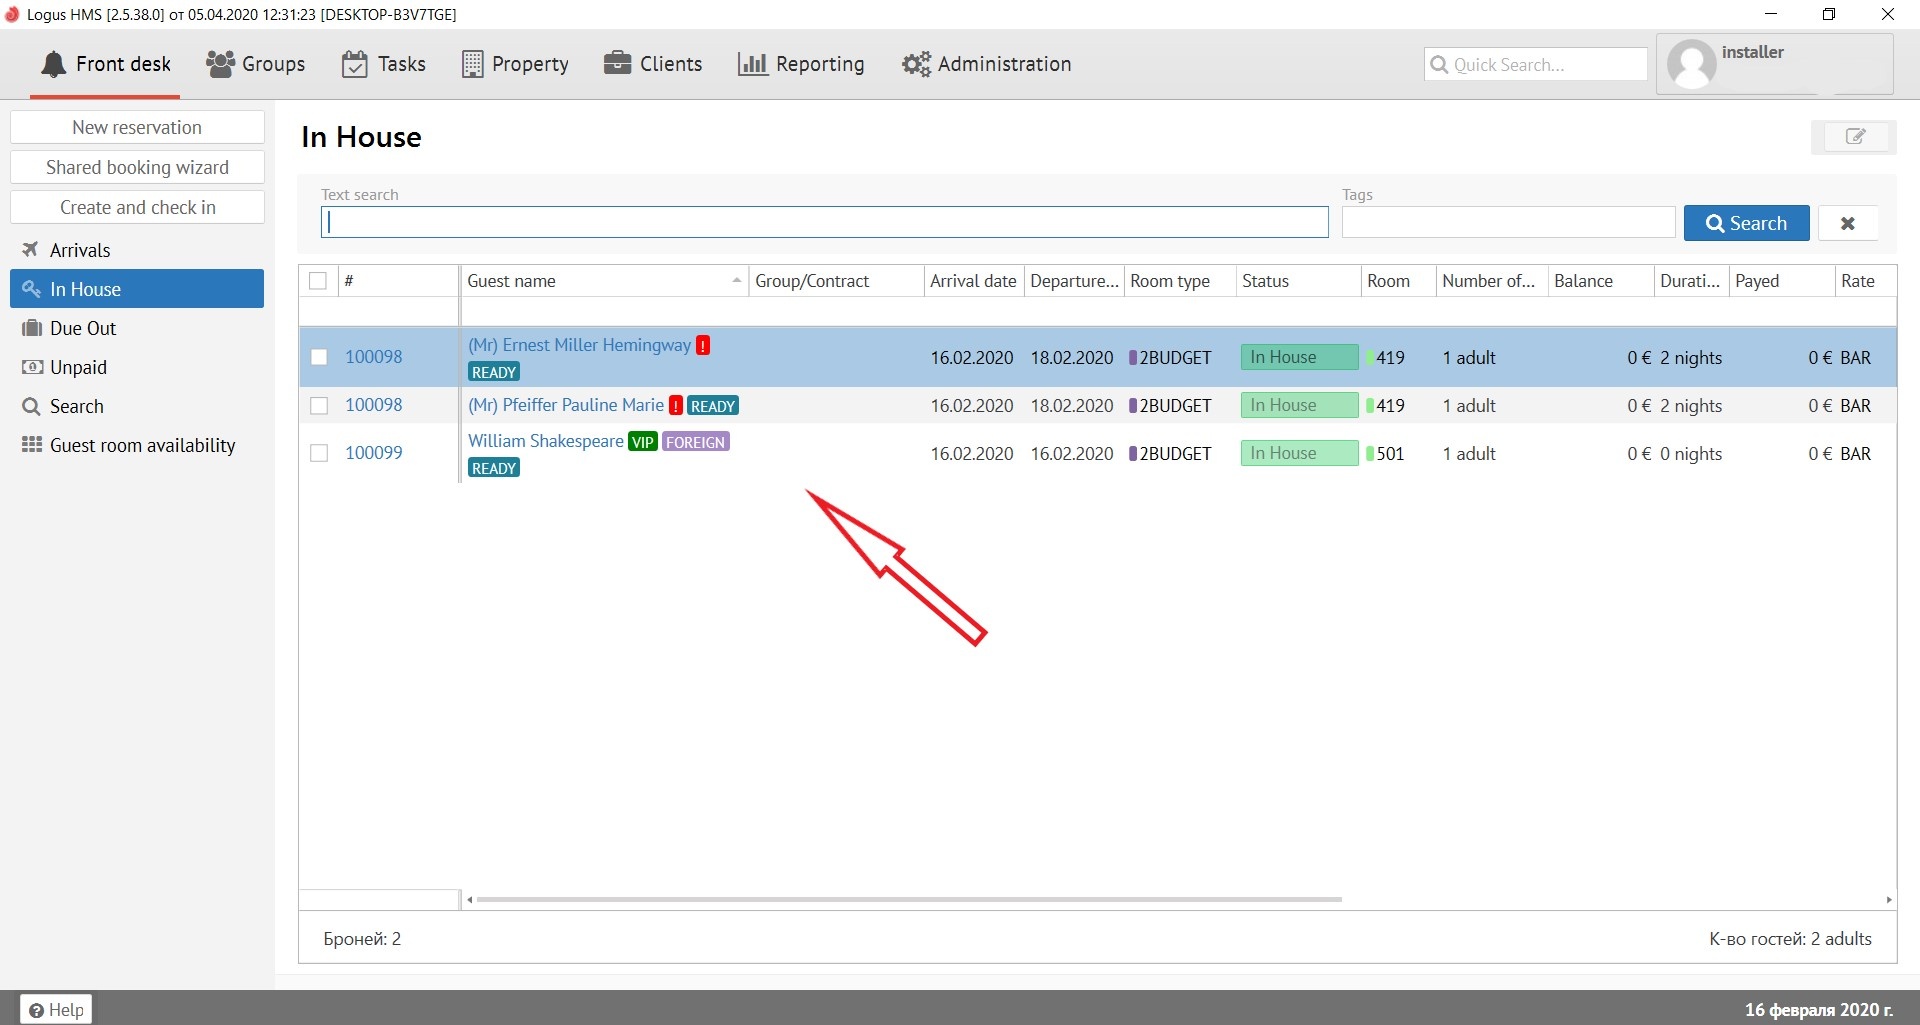This screenshot has width=1920, height=1025.
Task: Open the Administration menu
Action: 986,64
